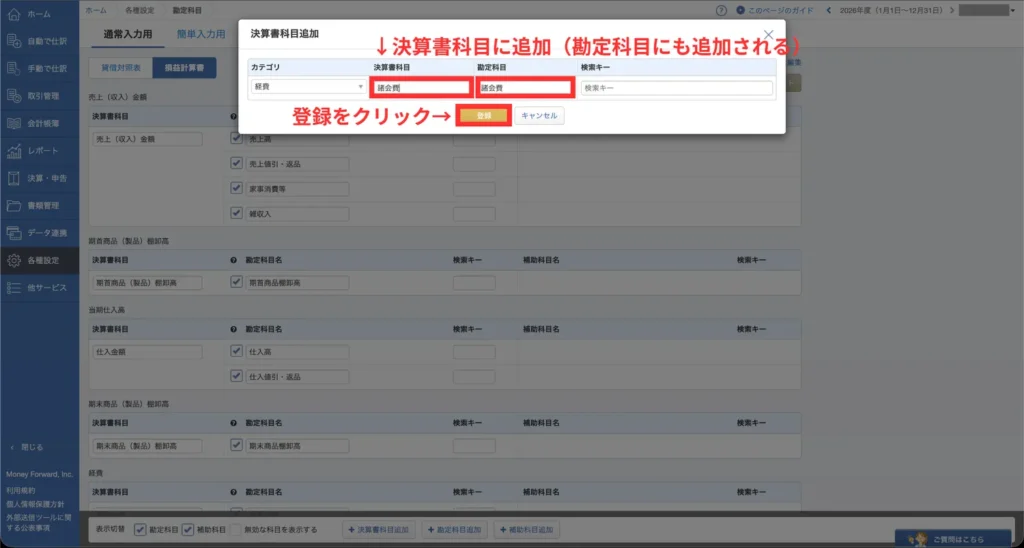The image size is (1024, 548).
Task: Open the ホーム home icon in sidebar
Action: (x=14, y=14)
